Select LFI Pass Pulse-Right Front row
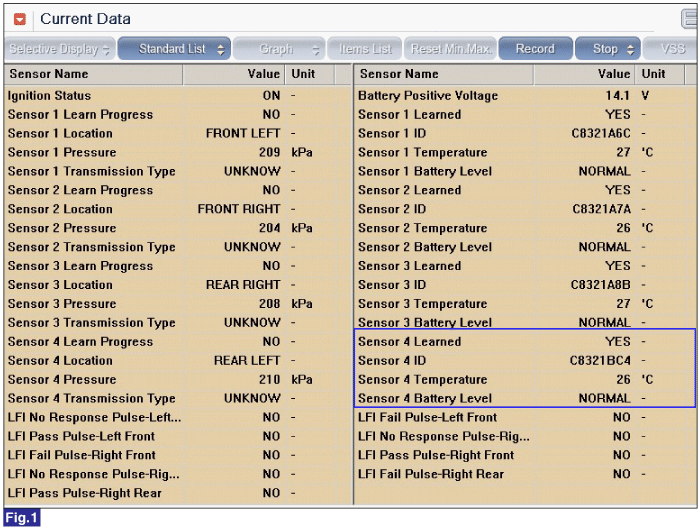Viewport: 700px width, 529px height. (525, 455)
